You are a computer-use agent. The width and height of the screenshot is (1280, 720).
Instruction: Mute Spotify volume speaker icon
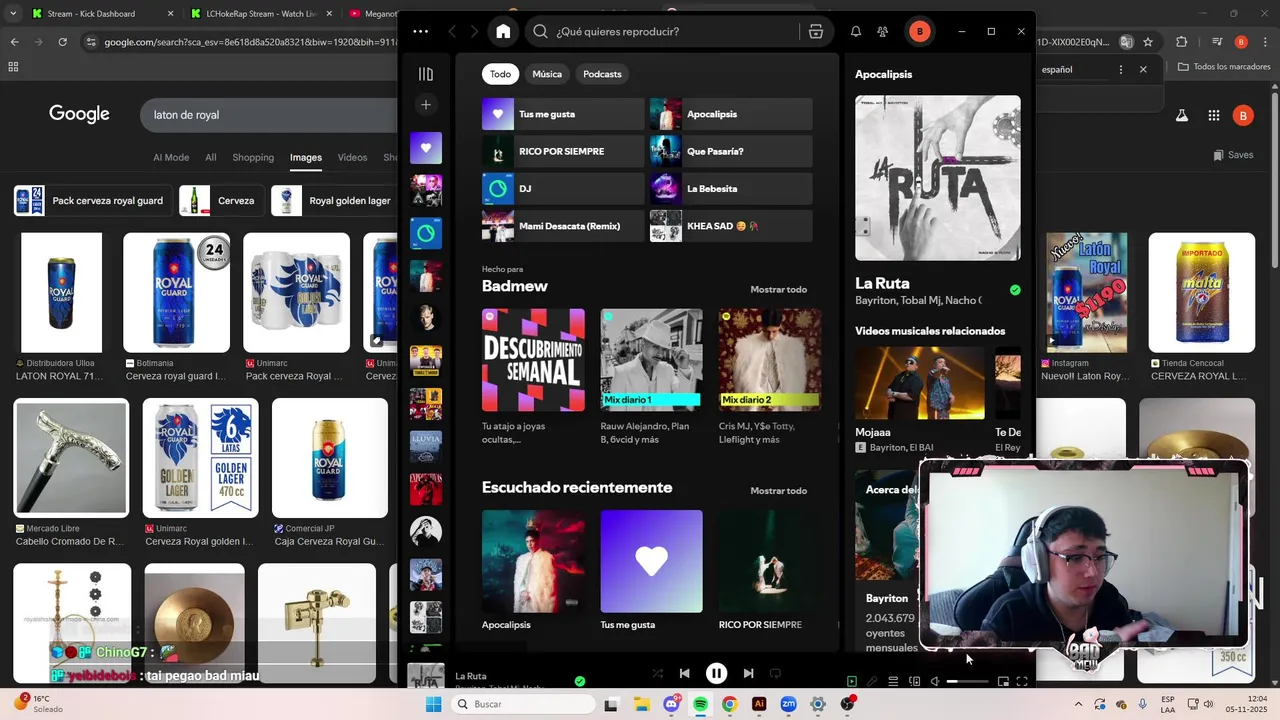935,681
